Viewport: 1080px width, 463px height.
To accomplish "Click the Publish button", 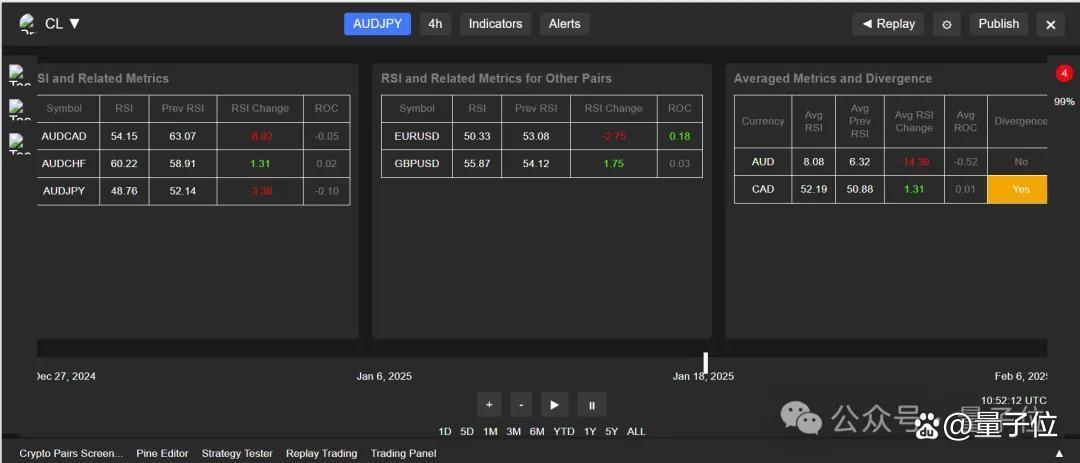I will 998,24.
